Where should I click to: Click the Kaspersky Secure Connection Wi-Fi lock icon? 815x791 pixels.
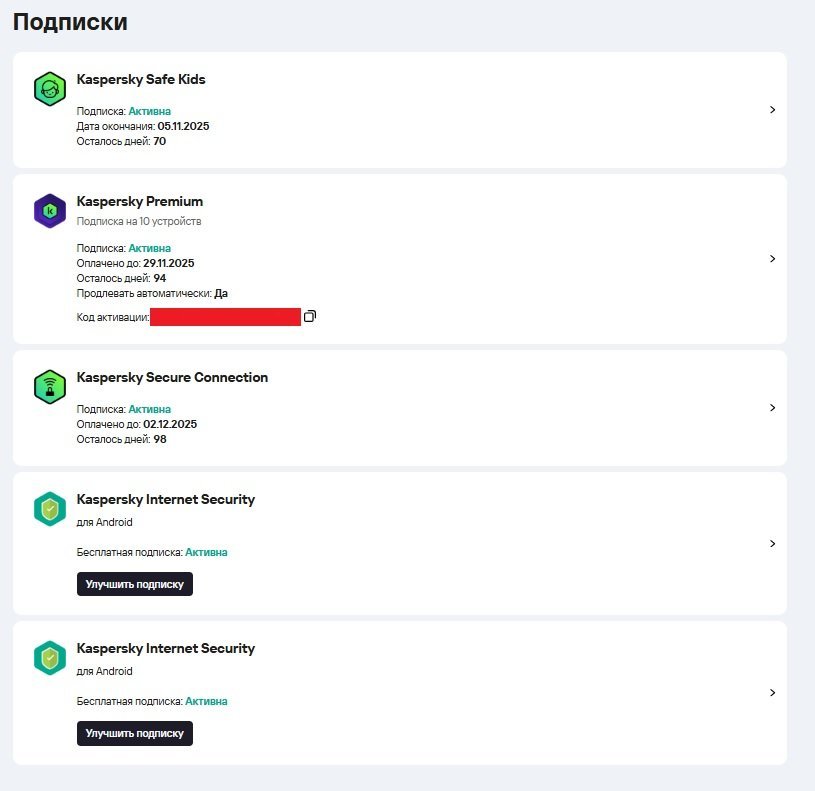tap(50, 387)
